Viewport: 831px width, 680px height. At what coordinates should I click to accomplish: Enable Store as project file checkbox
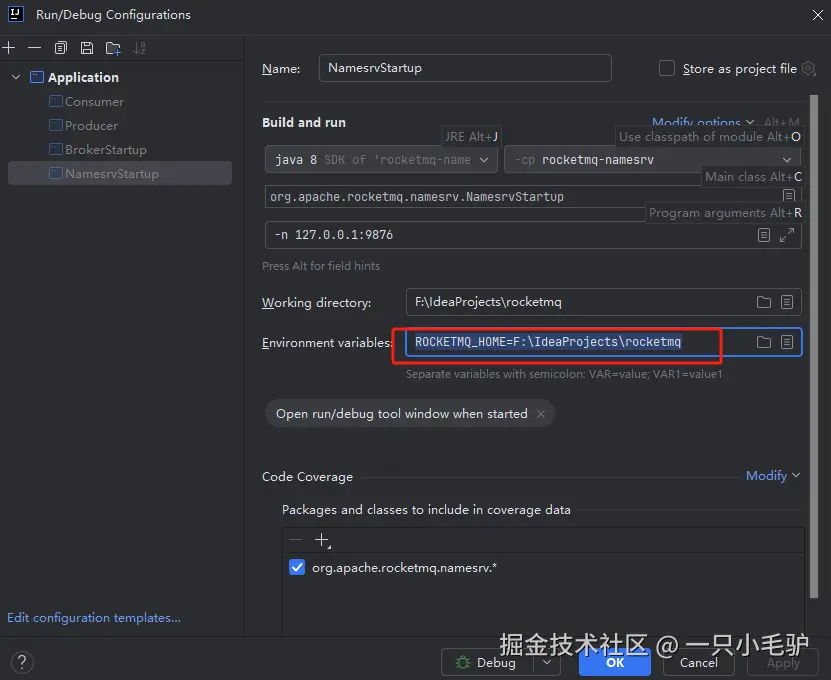pyautogui.click(x=666, y=68)
